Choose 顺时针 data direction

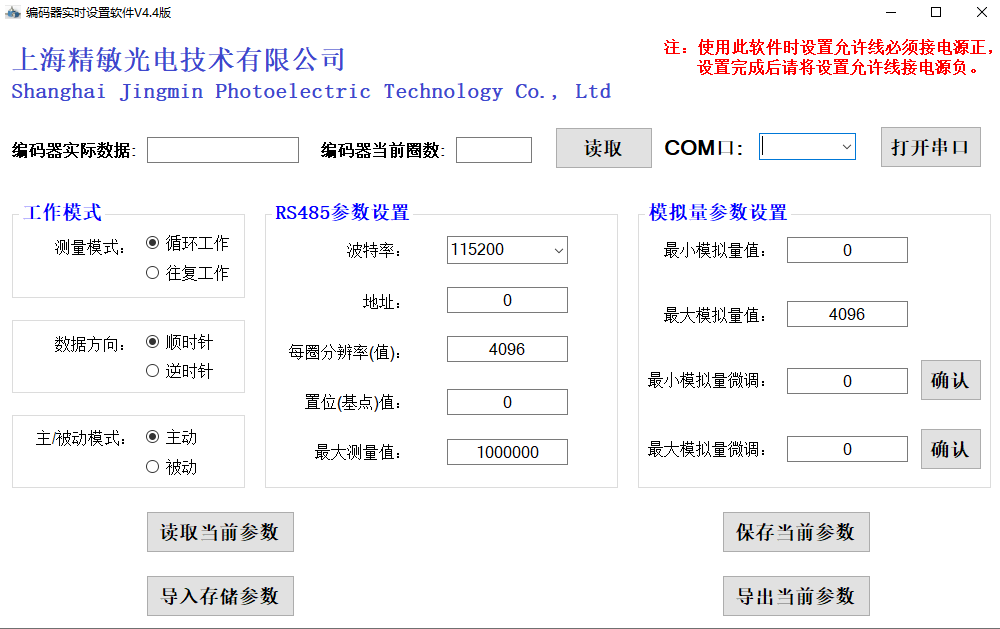coord(153,342)
